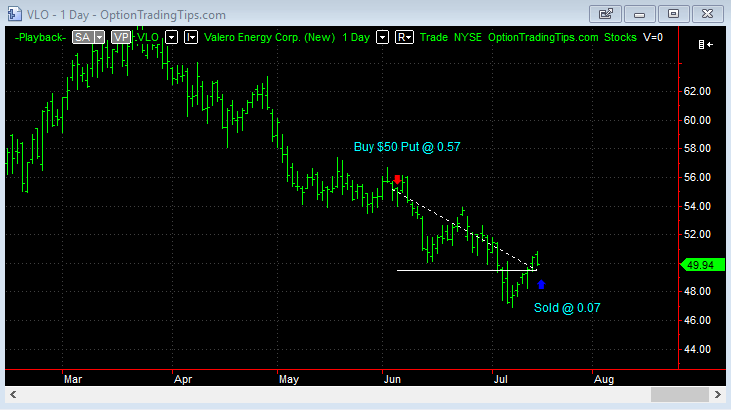
Task: Click the V=0 label
Action: point(653,37)
